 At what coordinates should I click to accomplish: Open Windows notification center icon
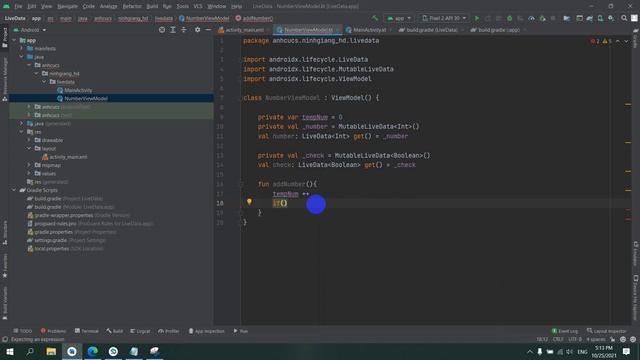pyautogui.click(x=626, y=351)
